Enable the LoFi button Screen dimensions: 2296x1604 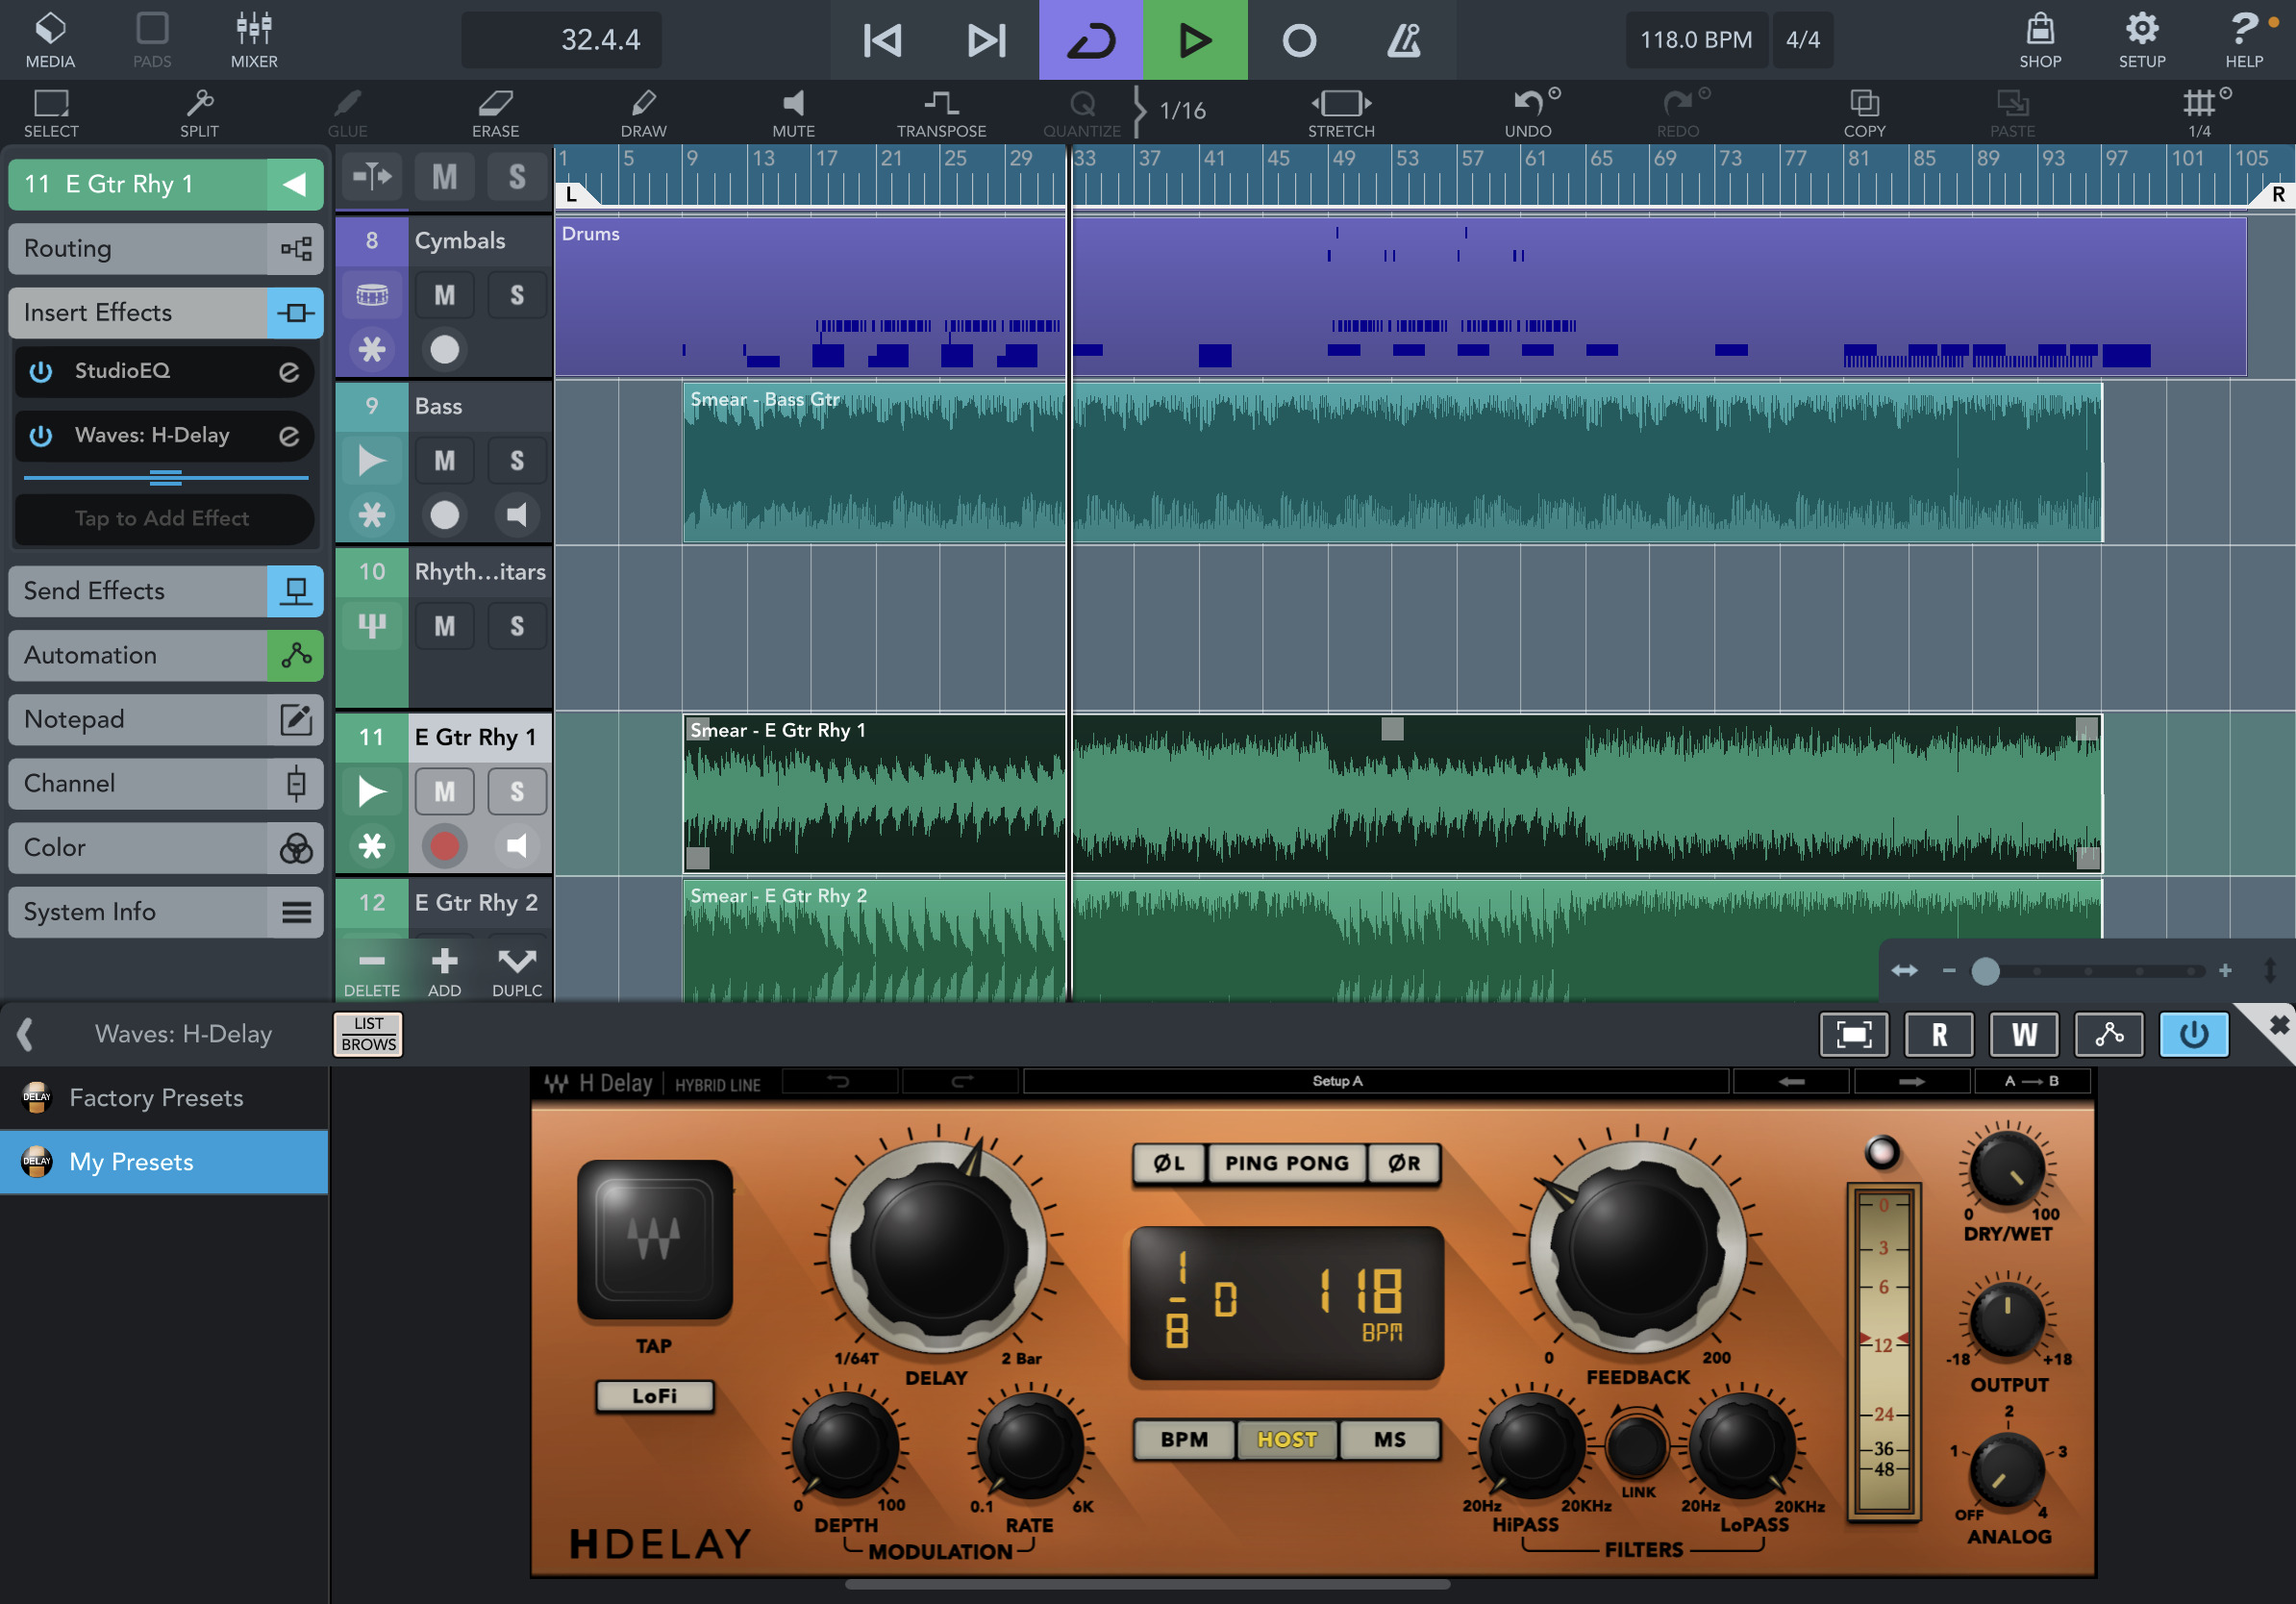[654, 1396]
